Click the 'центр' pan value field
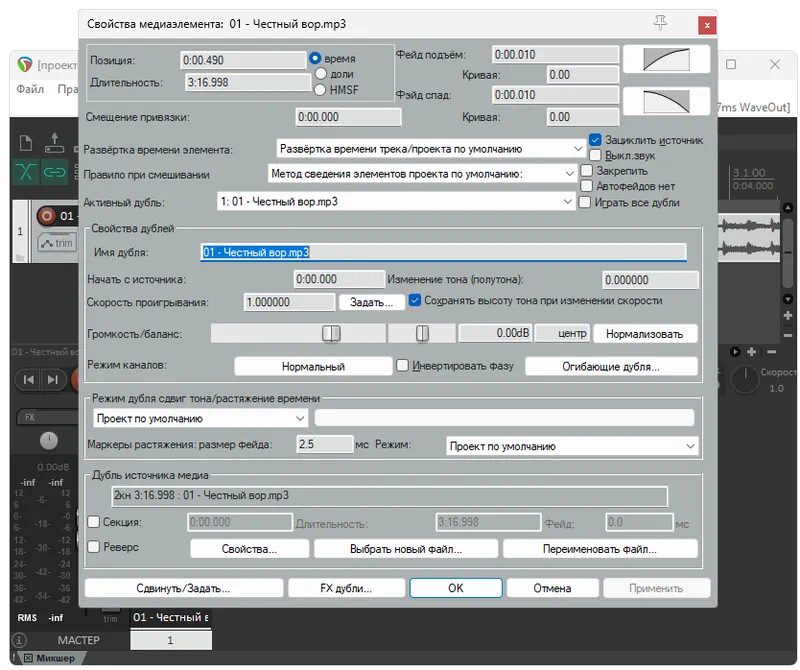 coord(562,333)
